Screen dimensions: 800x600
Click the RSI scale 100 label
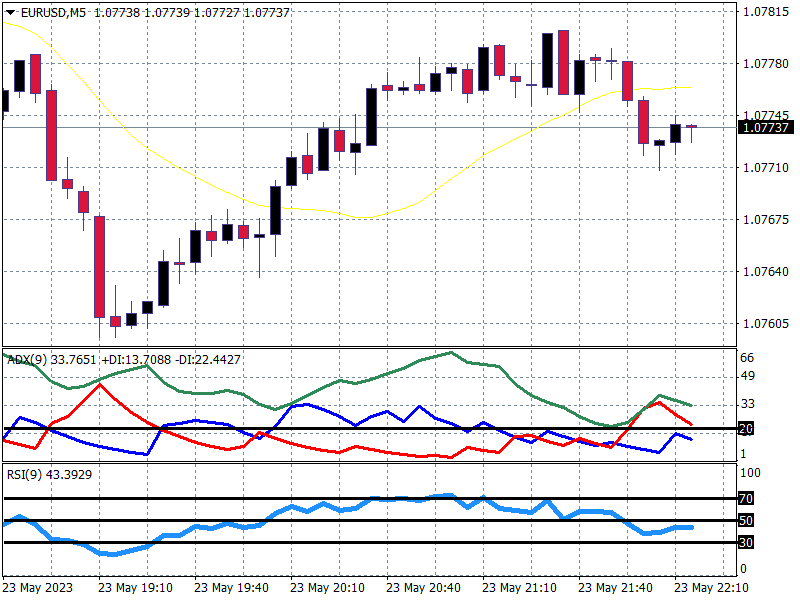(x=749, y=472)
